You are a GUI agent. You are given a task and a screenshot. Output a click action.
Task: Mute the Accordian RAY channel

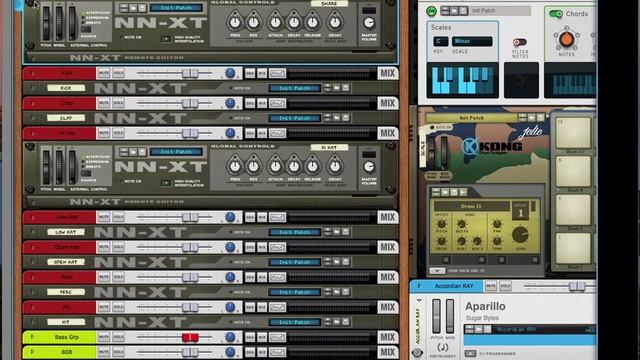[491, 286]
